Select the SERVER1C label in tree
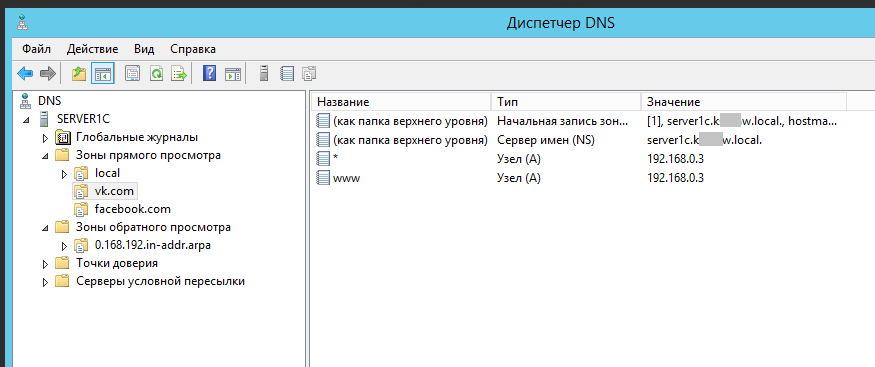The height and width of the screenshot is (367, 875). [x=84, y=119]
